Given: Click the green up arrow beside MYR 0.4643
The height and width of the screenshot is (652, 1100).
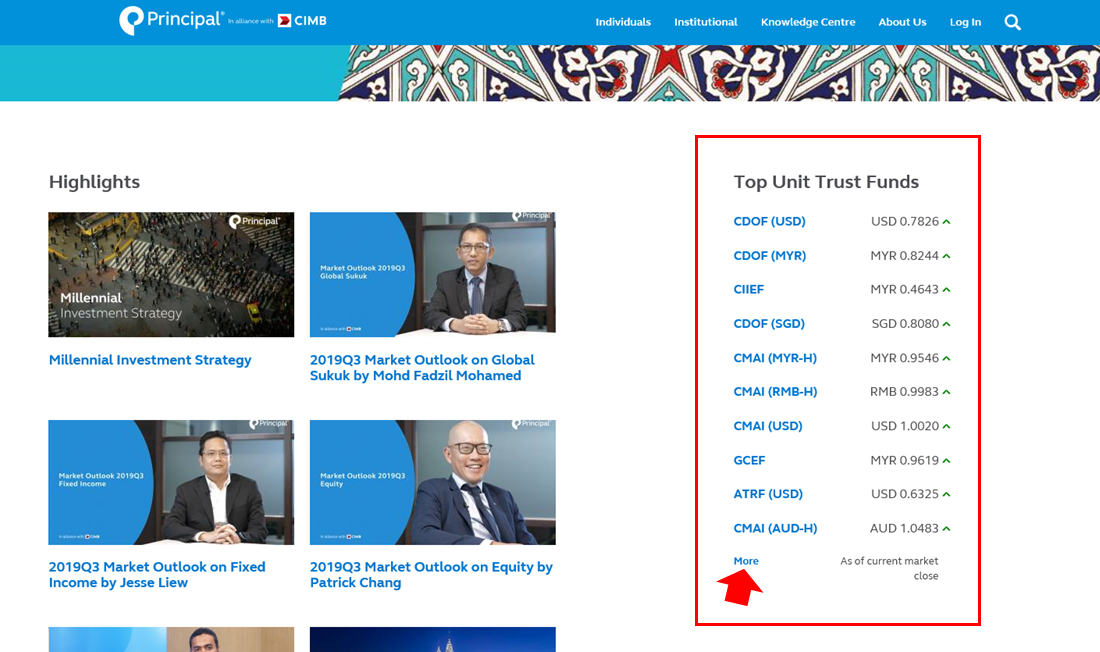Looking at the screenshot, I should (946, 289).
